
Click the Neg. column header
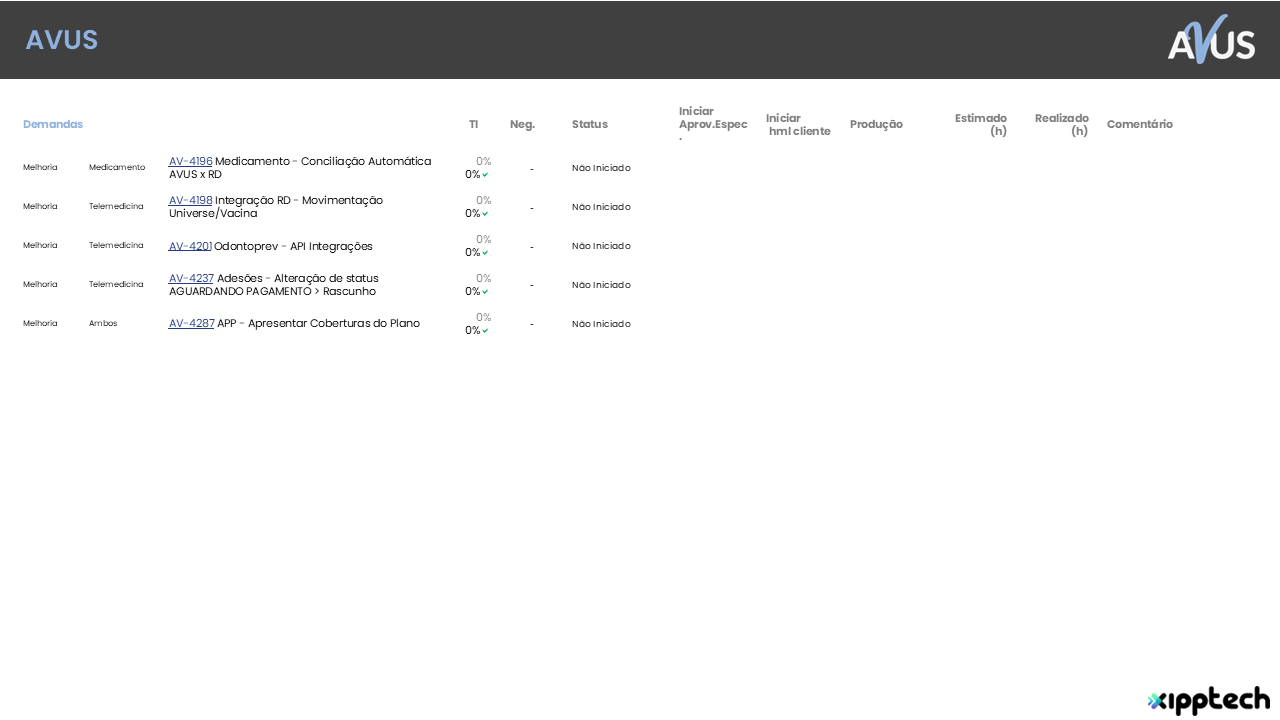tap(523, 124)
